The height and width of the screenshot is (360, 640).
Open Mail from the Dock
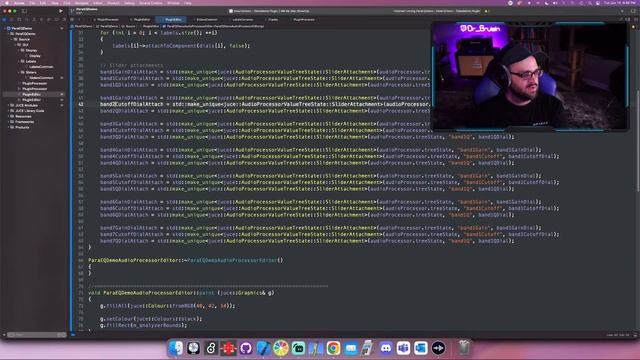click(x=351, y=348)
